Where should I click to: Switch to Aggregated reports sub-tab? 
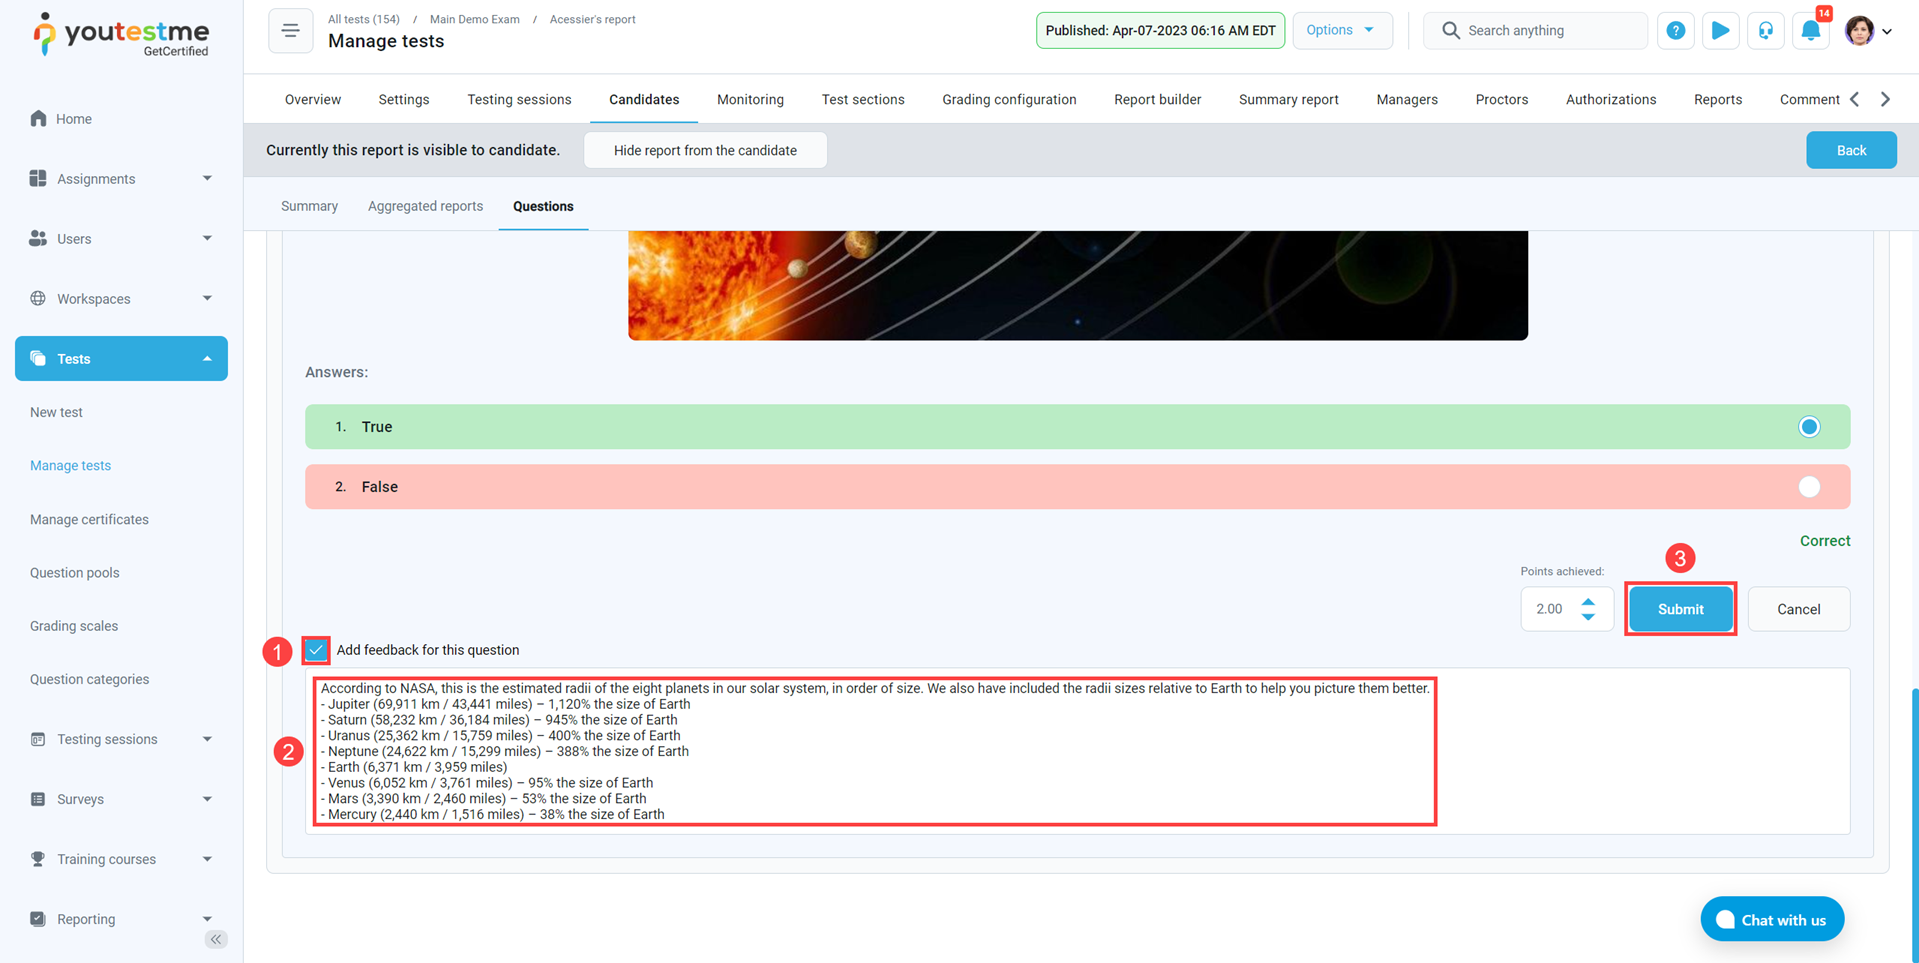pos(425,206)
